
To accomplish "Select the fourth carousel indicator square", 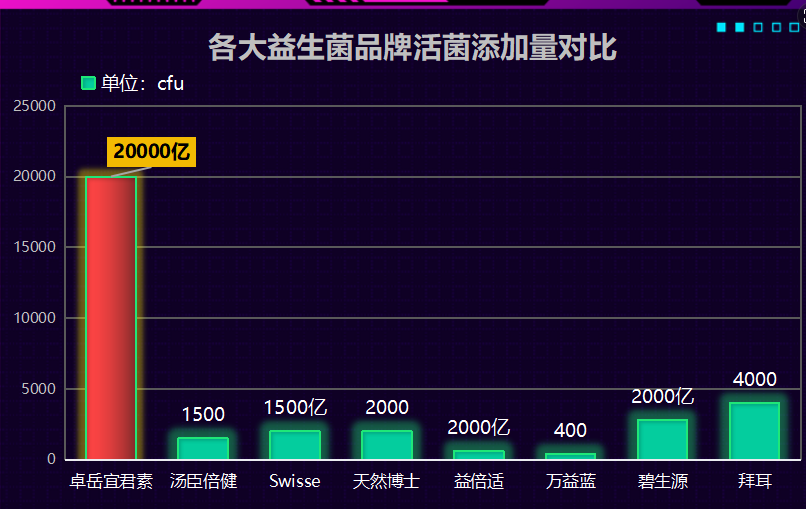I will click(x=777, y=27).
